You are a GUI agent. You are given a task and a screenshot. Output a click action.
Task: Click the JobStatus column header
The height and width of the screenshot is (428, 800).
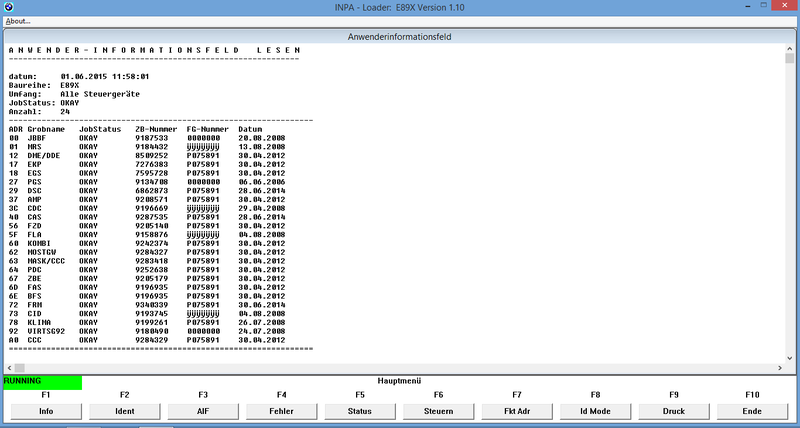[x=100, y=130]
